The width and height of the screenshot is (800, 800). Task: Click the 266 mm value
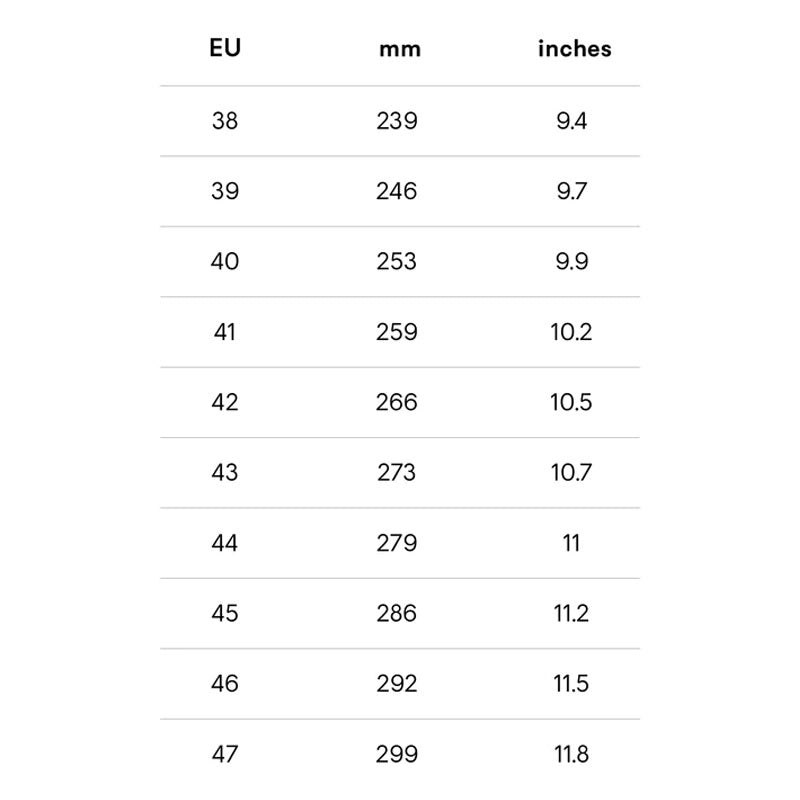point(397,402)
